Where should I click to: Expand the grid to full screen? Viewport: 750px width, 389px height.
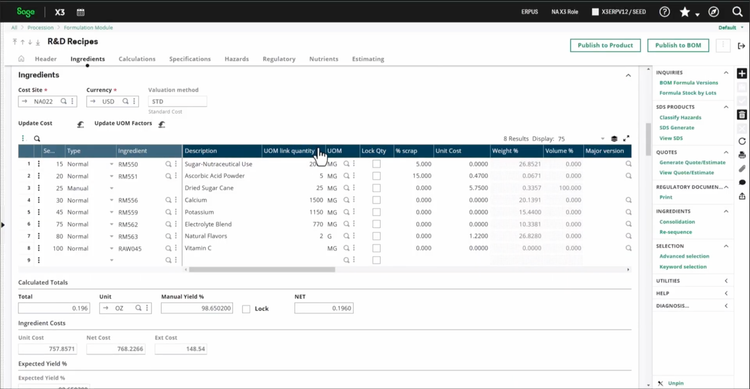pos(626,139)
